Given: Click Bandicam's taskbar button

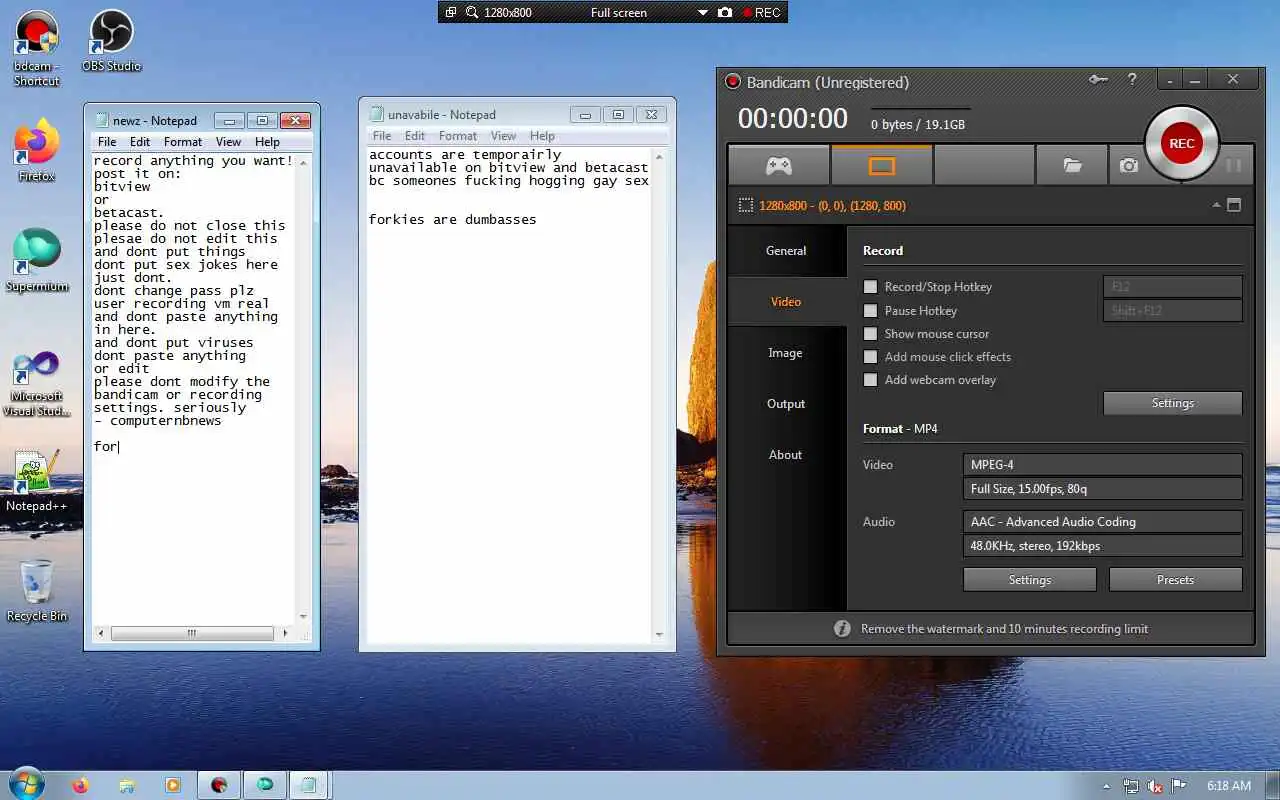Looking at the screenshot, I should click(219, 785).
